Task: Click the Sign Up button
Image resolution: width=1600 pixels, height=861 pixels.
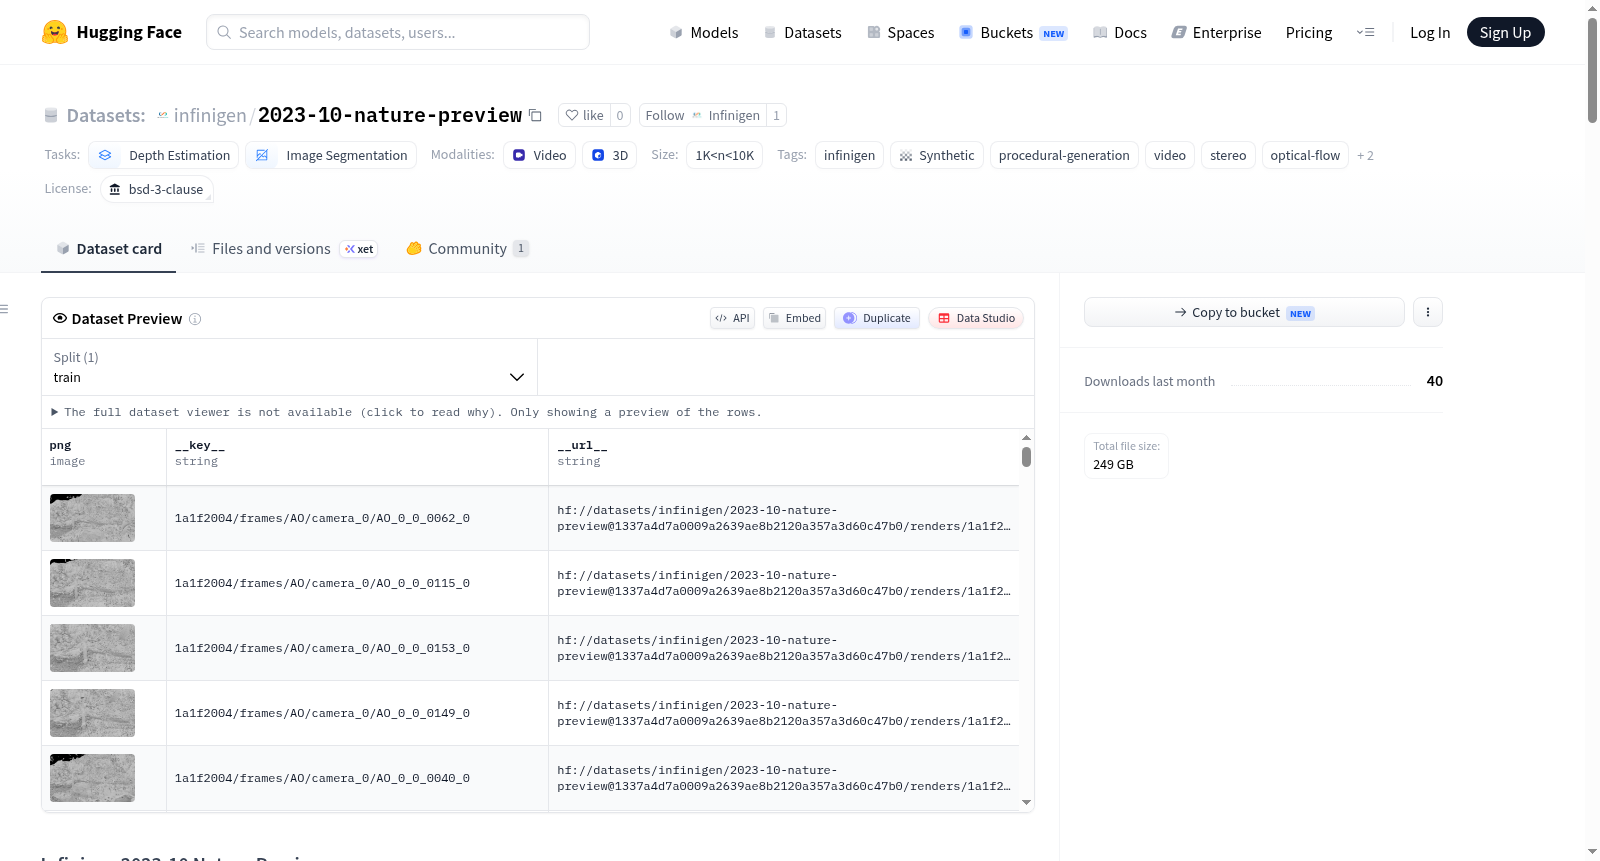Action: pos(1505,32)
